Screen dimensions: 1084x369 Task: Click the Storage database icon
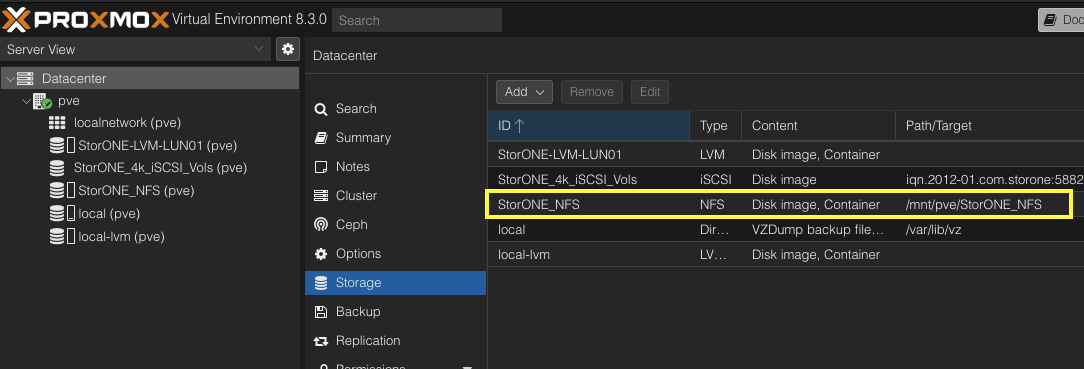(321, 283)
